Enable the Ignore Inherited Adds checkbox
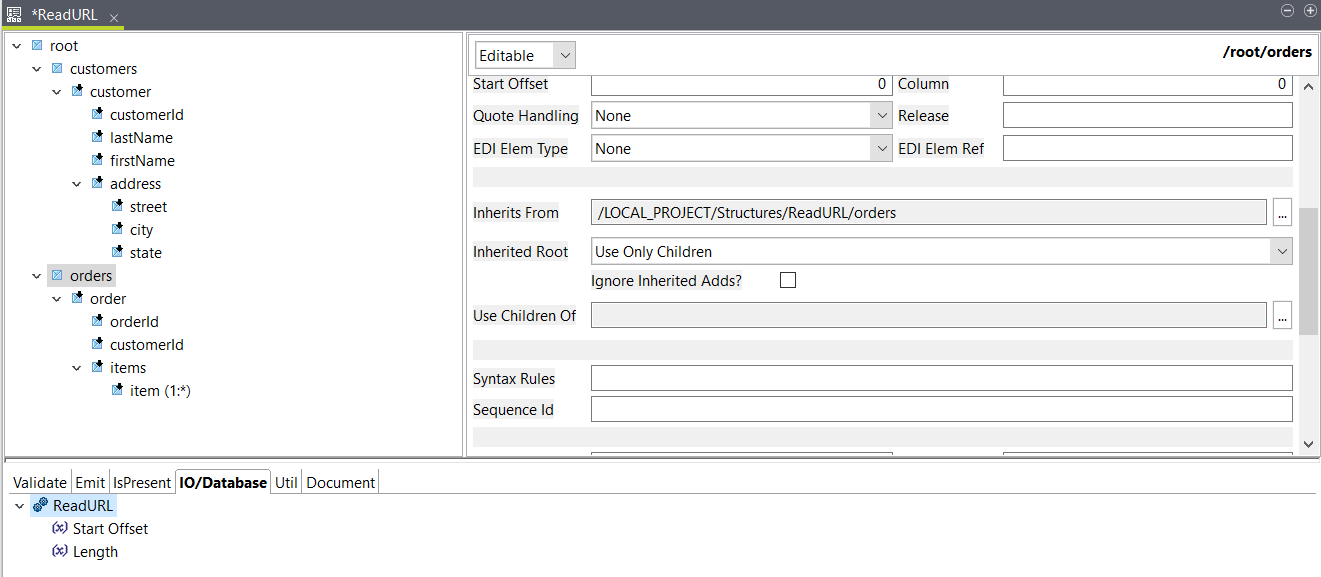 click(788, 281)
